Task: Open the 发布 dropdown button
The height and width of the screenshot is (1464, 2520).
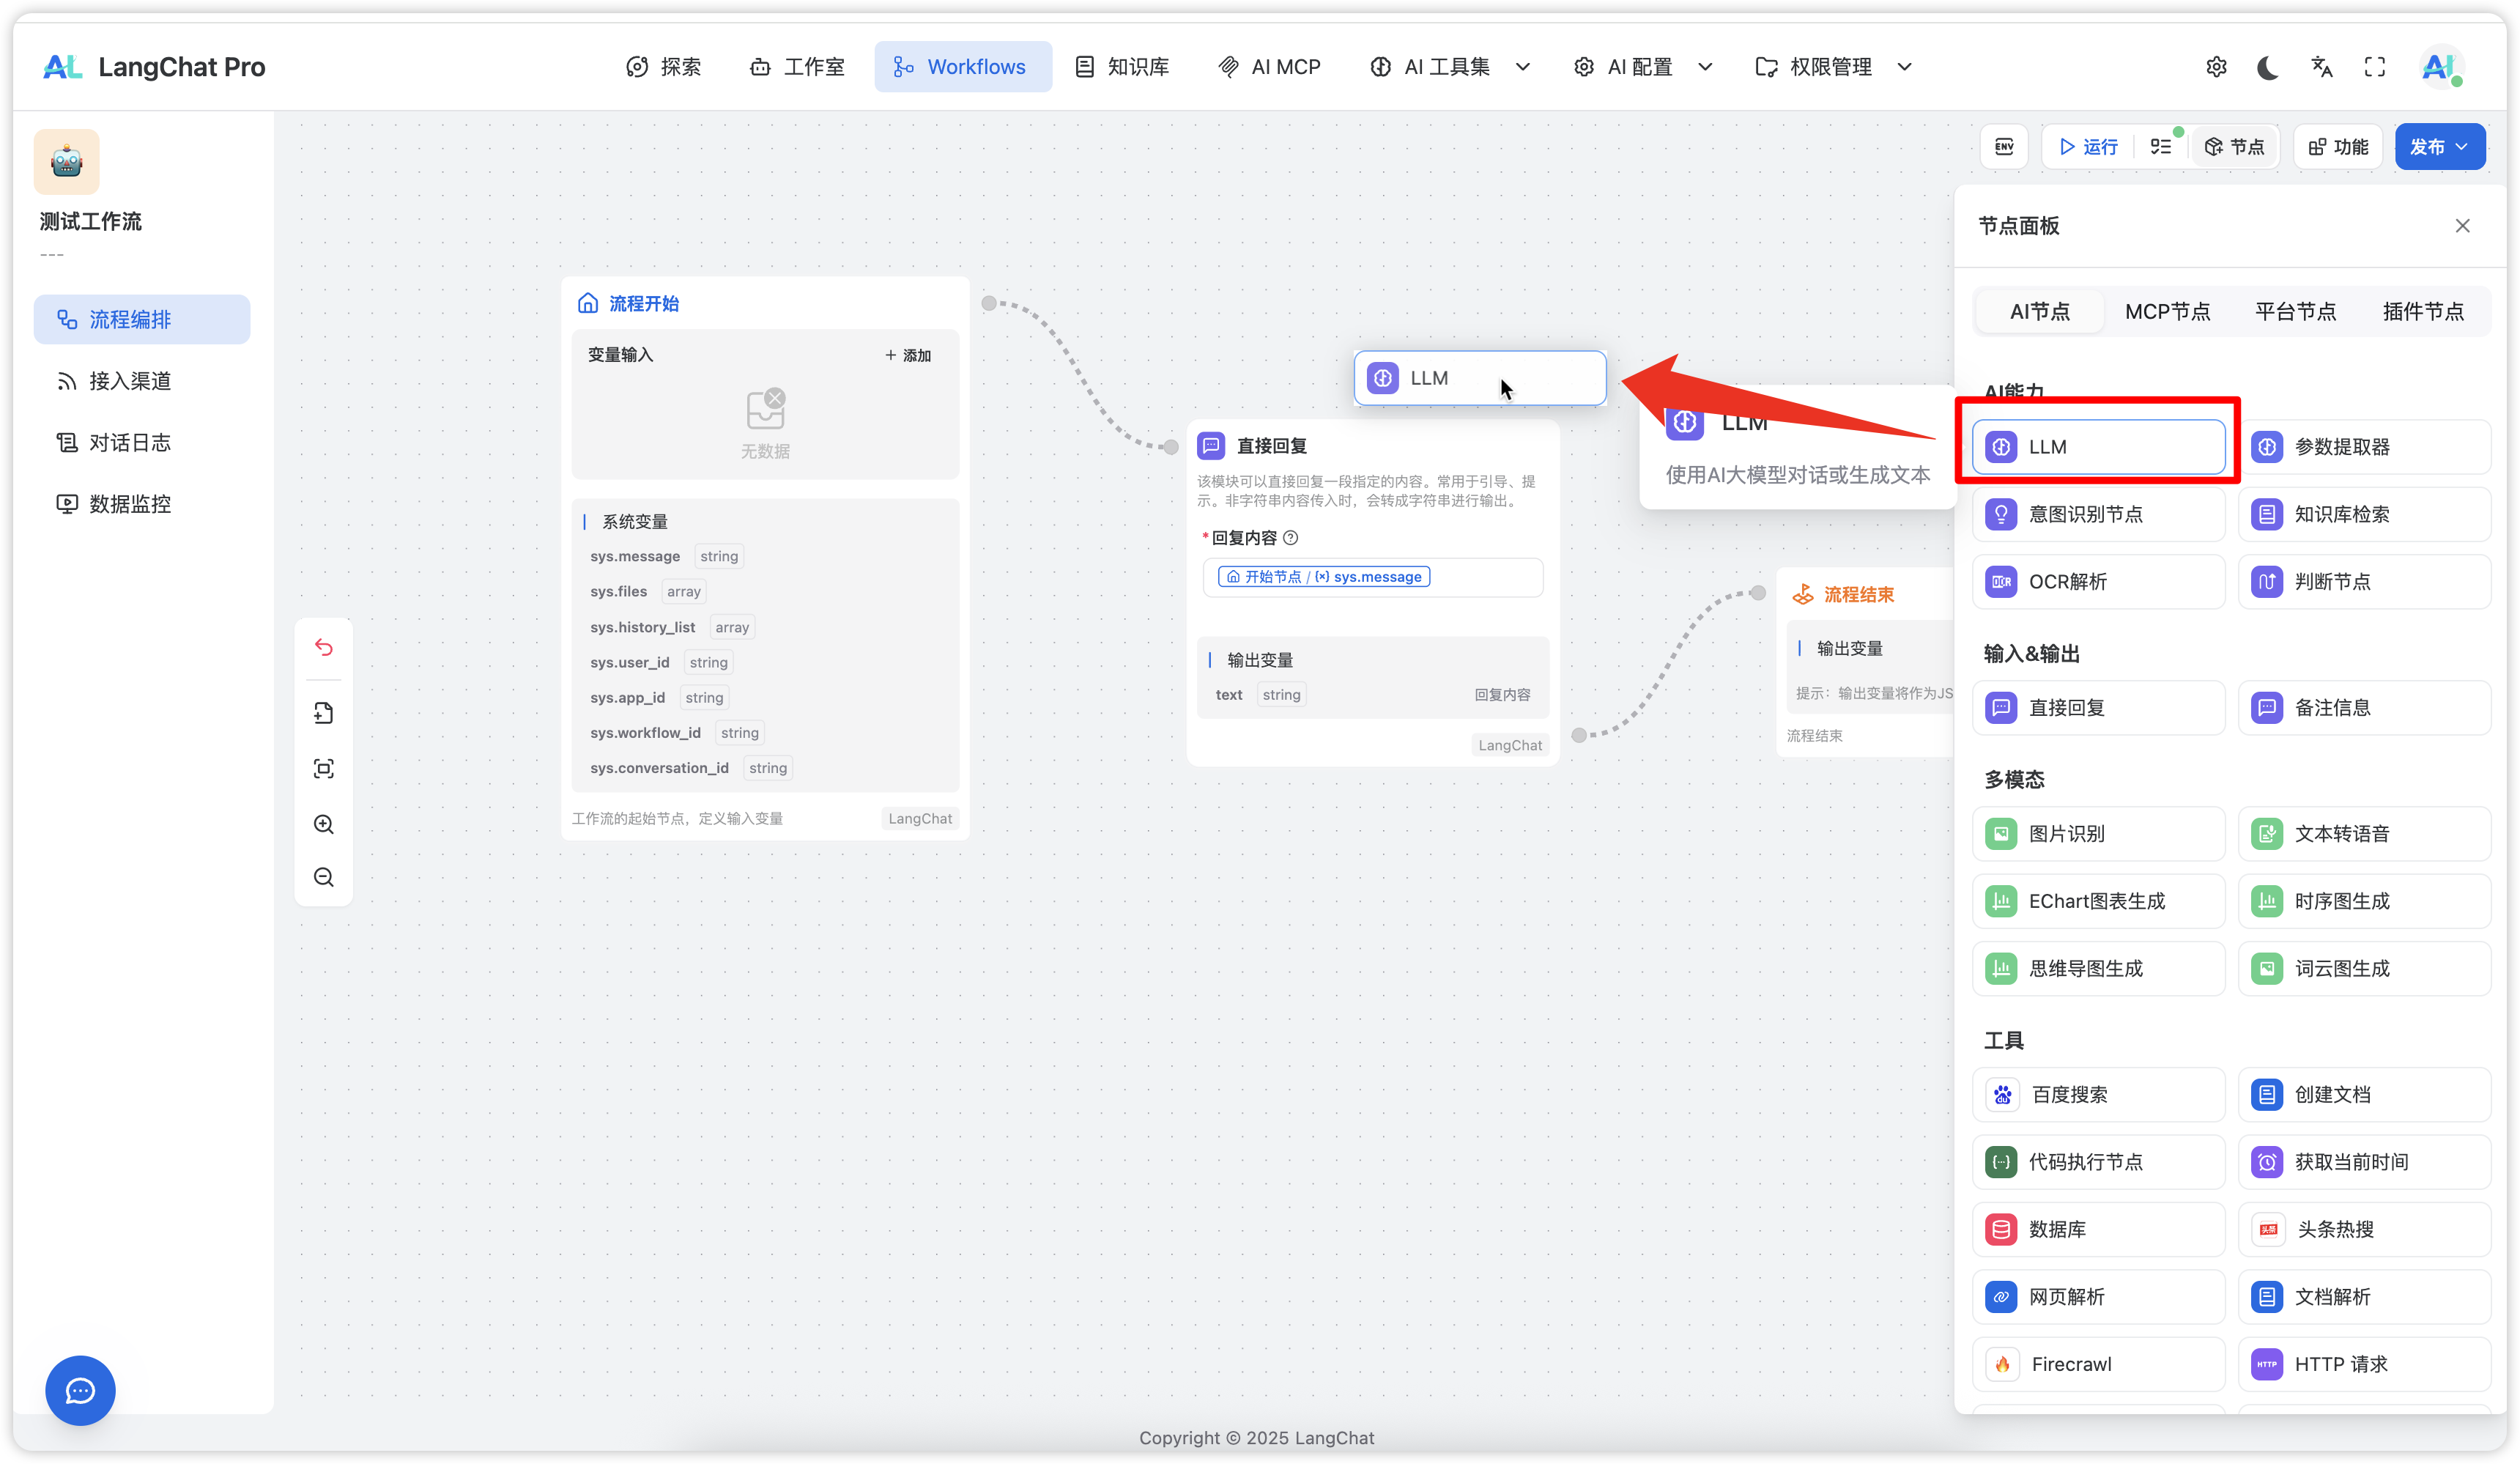Action: 2439,147
